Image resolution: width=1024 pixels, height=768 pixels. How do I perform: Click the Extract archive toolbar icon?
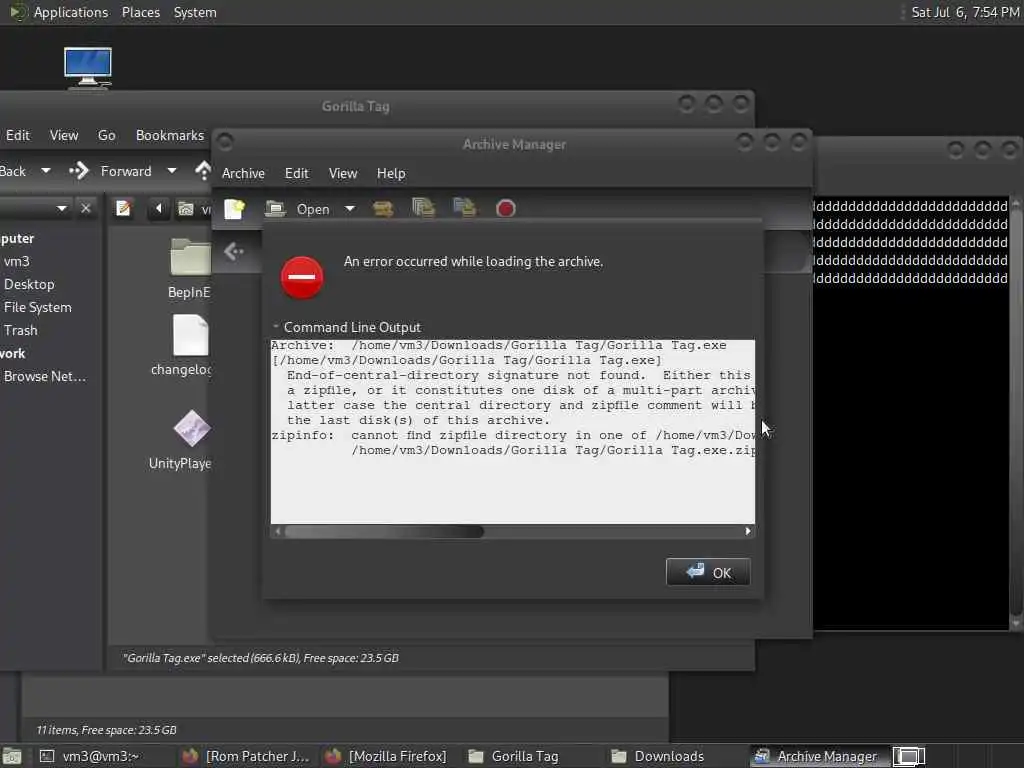coord(383,209)
